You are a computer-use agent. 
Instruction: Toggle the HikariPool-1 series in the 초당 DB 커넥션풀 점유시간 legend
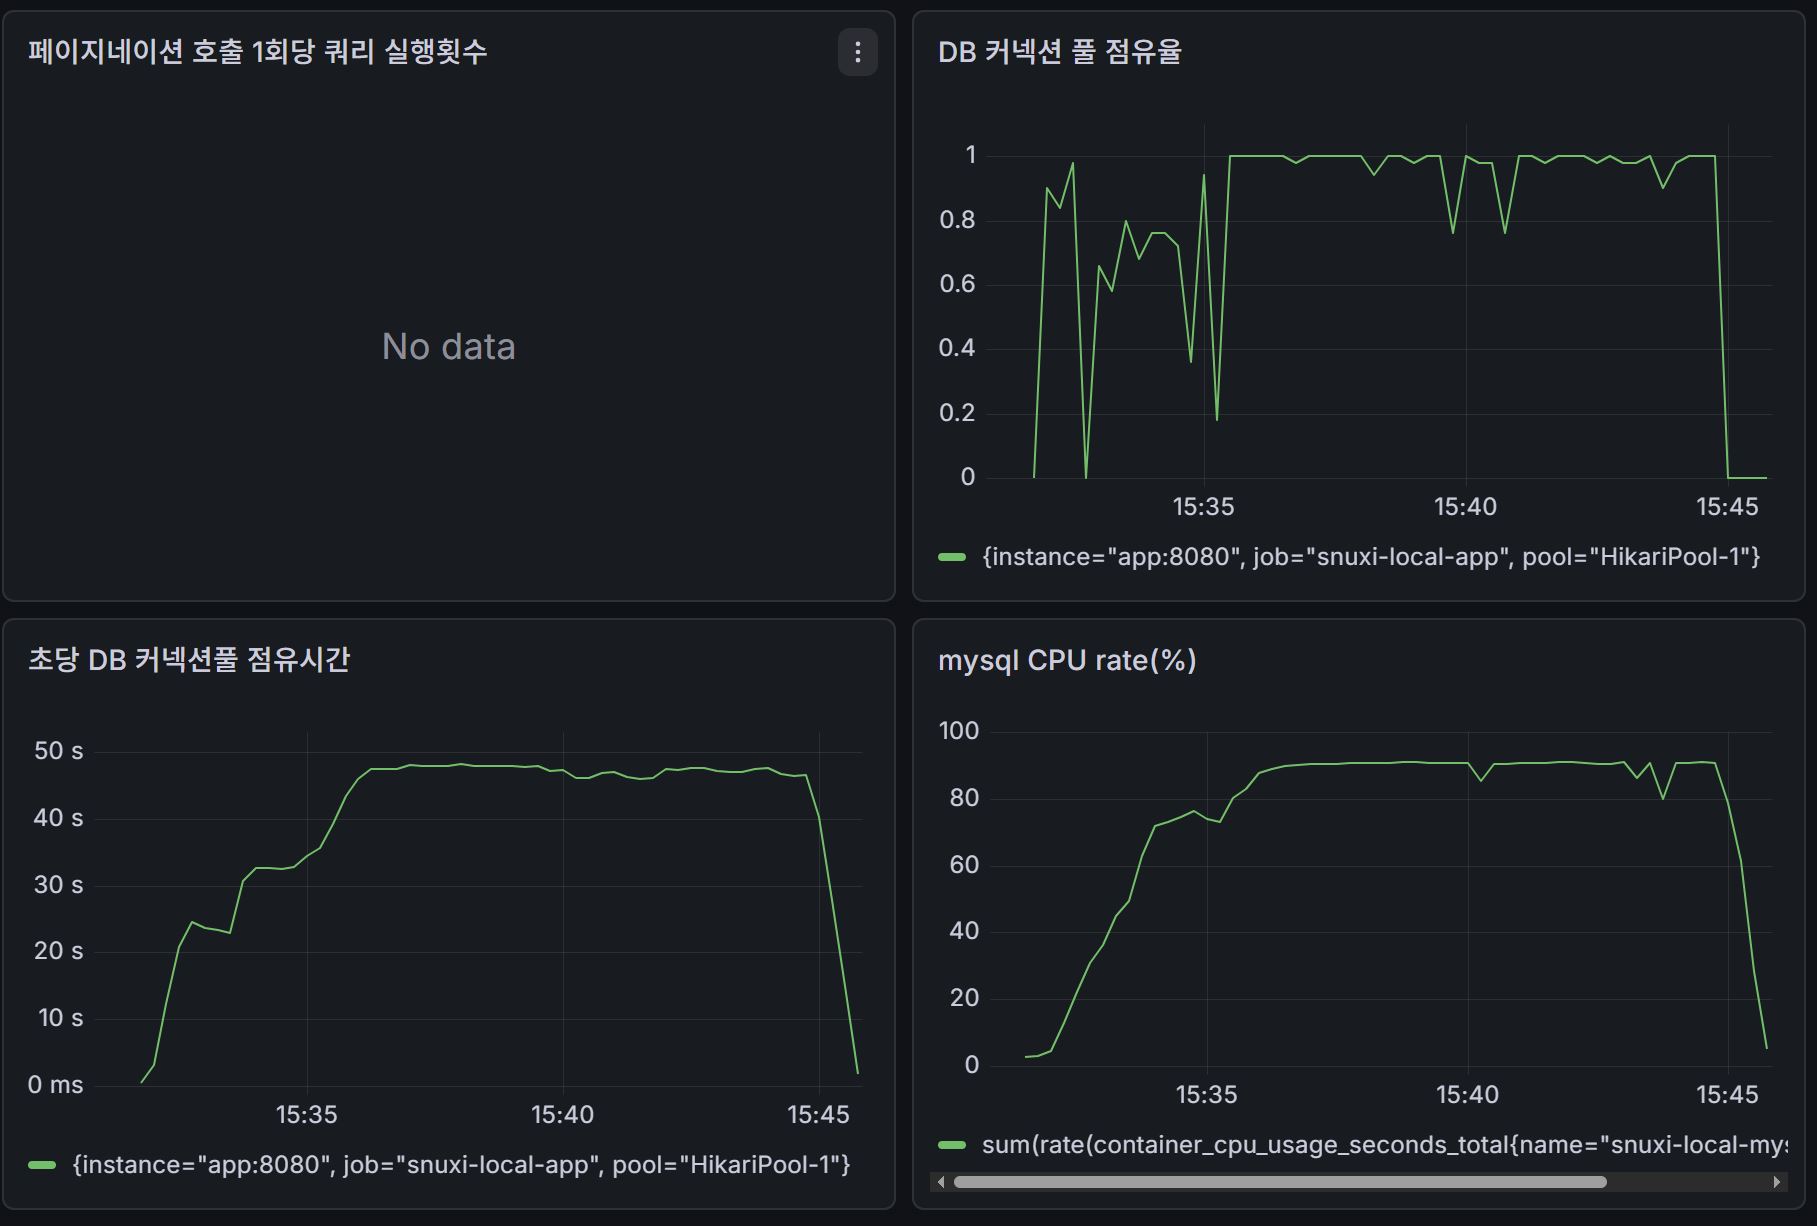[461, 1165]
